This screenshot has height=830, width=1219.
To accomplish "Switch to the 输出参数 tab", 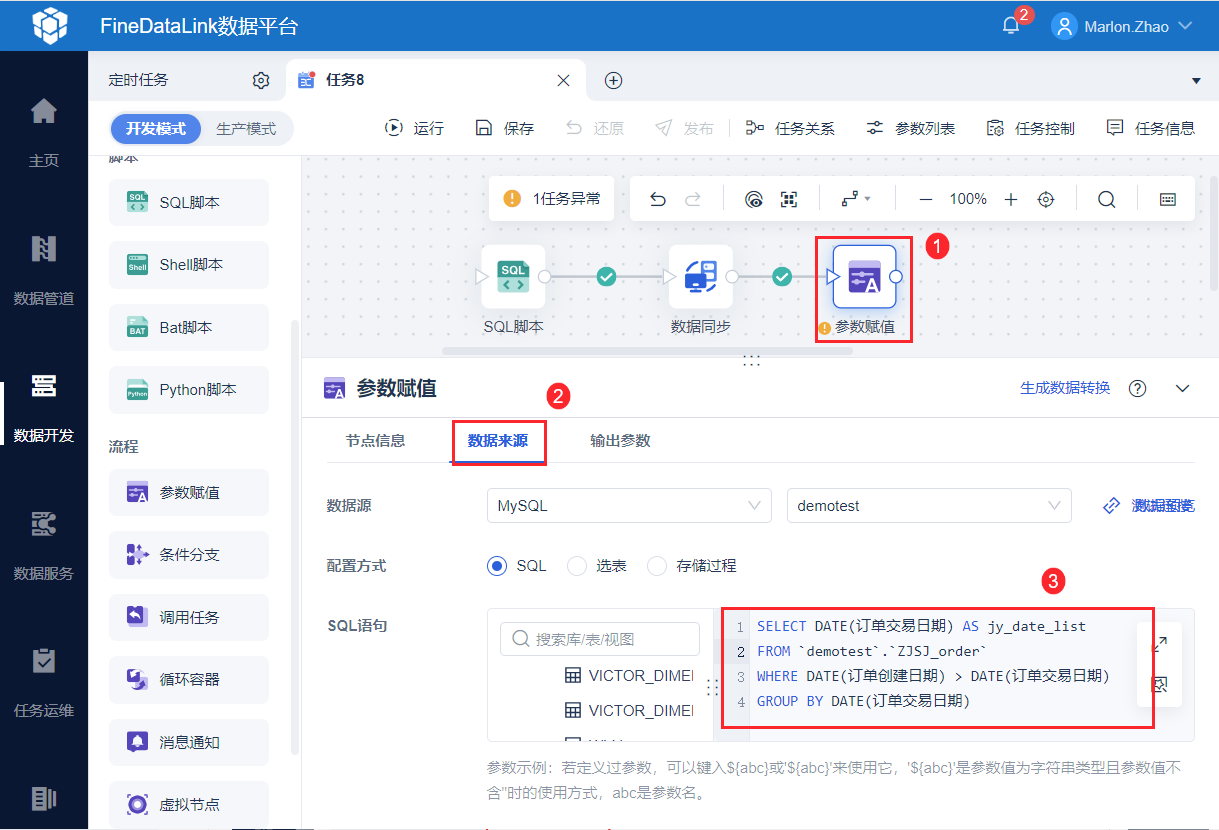I will tap(620, 441).
